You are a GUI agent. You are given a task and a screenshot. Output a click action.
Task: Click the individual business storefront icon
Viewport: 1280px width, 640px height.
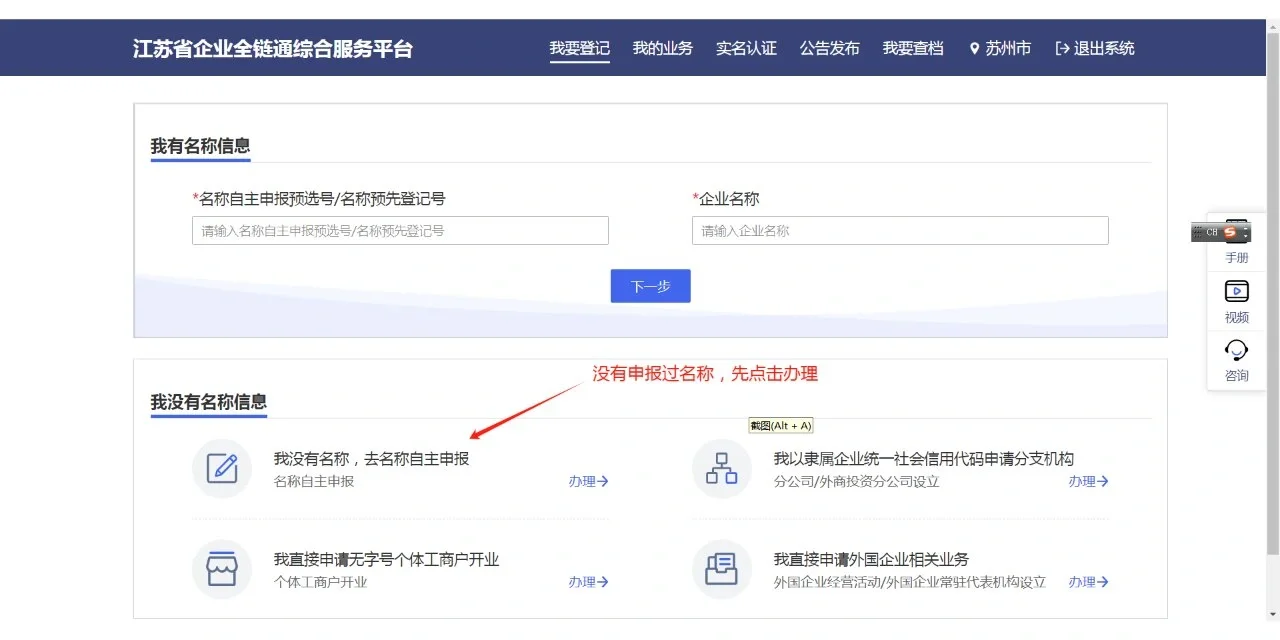coord(222,569)
